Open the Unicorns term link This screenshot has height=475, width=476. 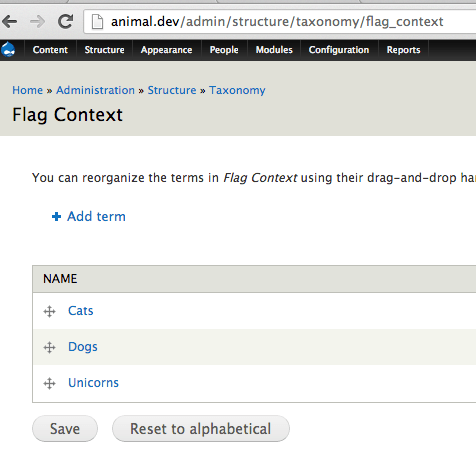93,383
